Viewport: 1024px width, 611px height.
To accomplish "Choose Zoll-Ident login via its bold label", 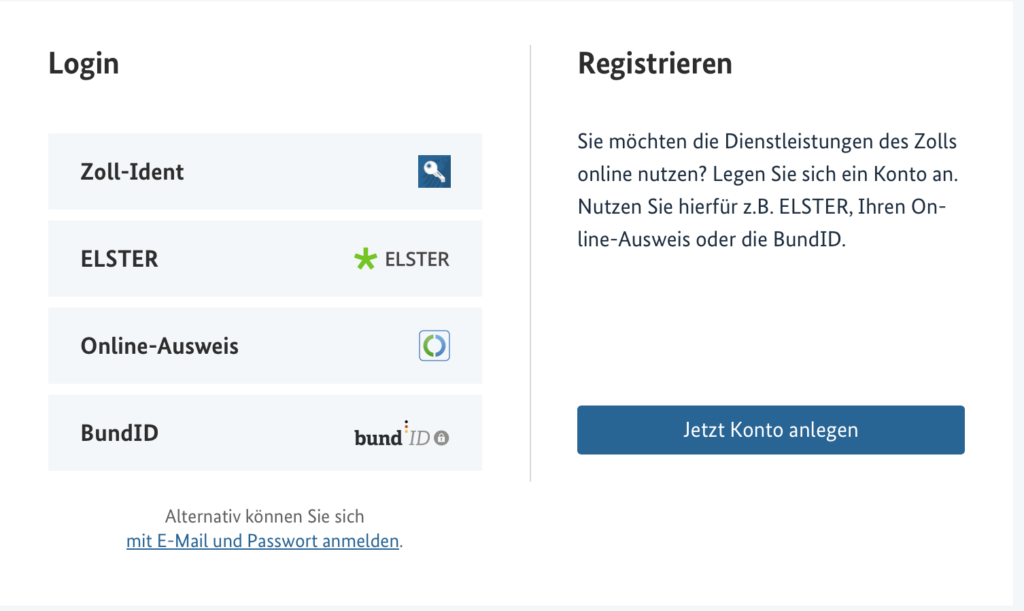I will click(132, 172).
